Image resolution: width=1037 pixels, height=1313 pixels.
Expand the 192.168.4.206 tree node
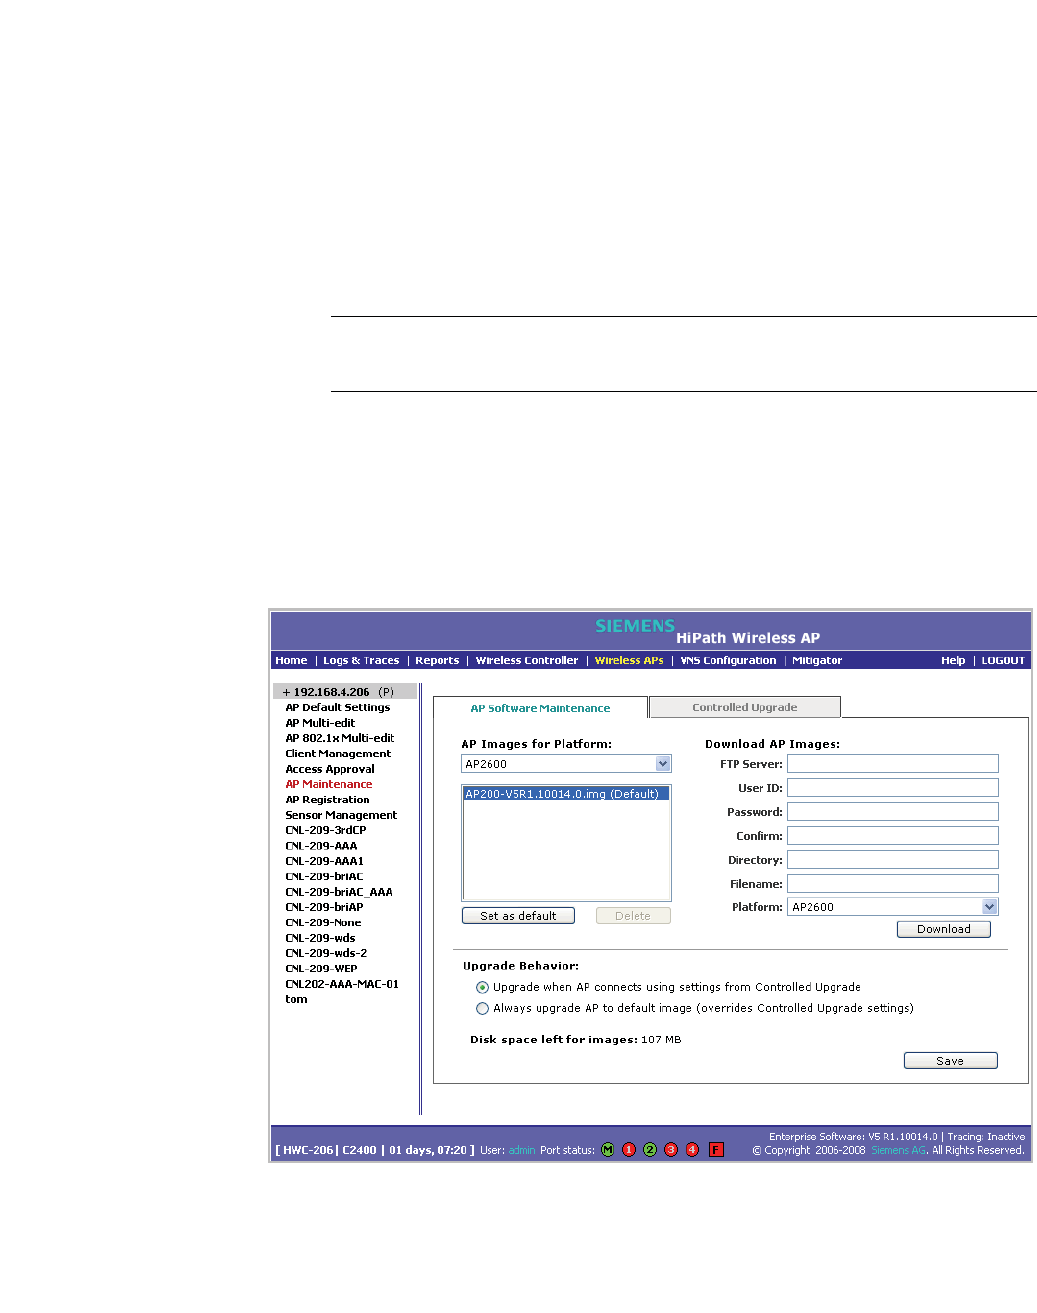pyautogui.click(x=286, y=692)
